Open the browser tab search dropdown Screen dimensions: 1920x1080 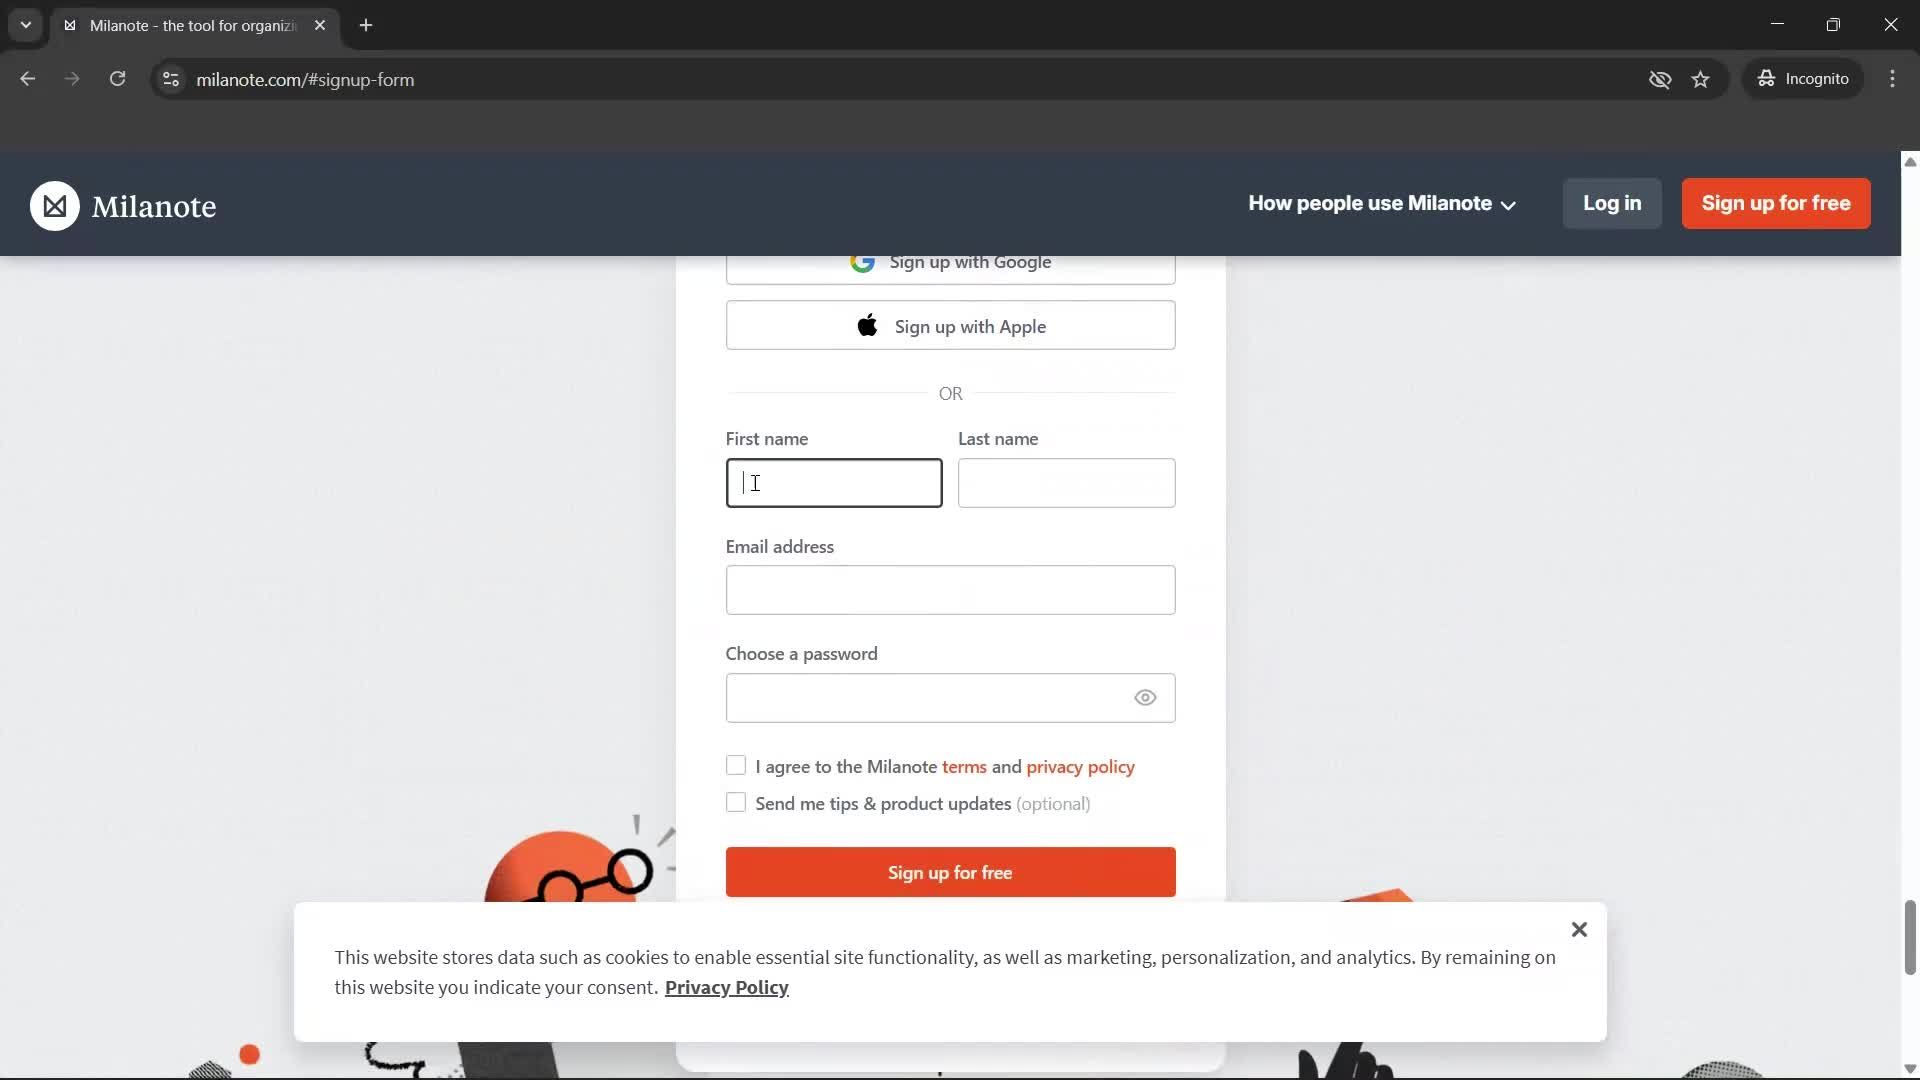25,25
